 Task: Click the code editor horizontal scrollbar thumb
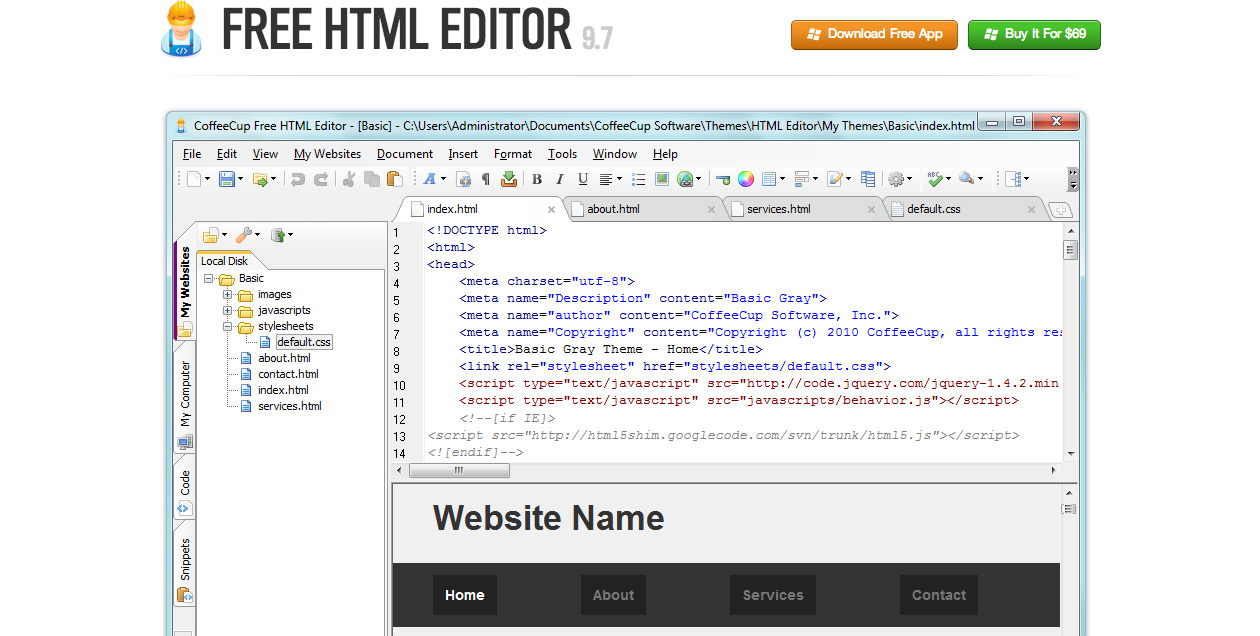(x=458, y=470)
